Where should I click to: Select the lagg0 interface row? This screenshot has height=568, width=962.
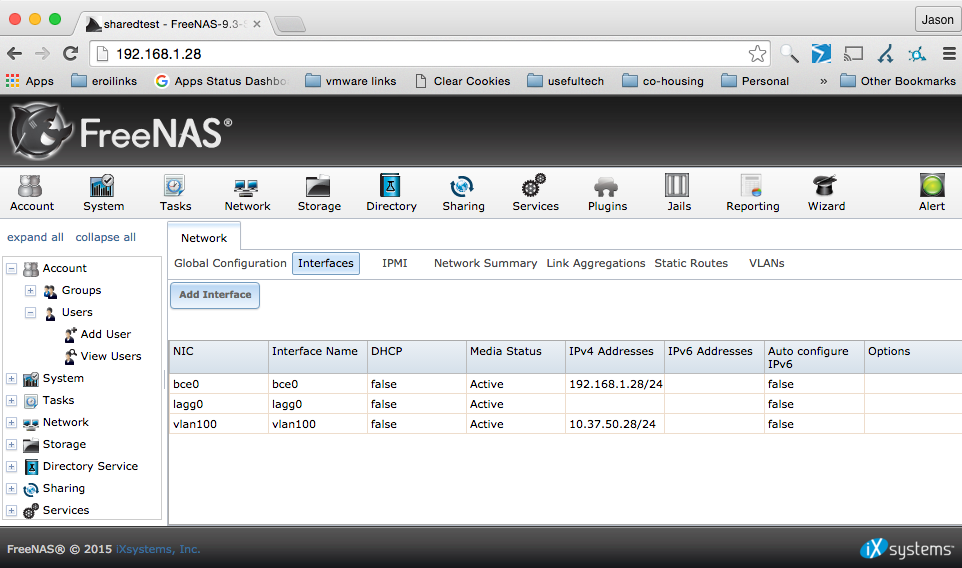point(565,404)
